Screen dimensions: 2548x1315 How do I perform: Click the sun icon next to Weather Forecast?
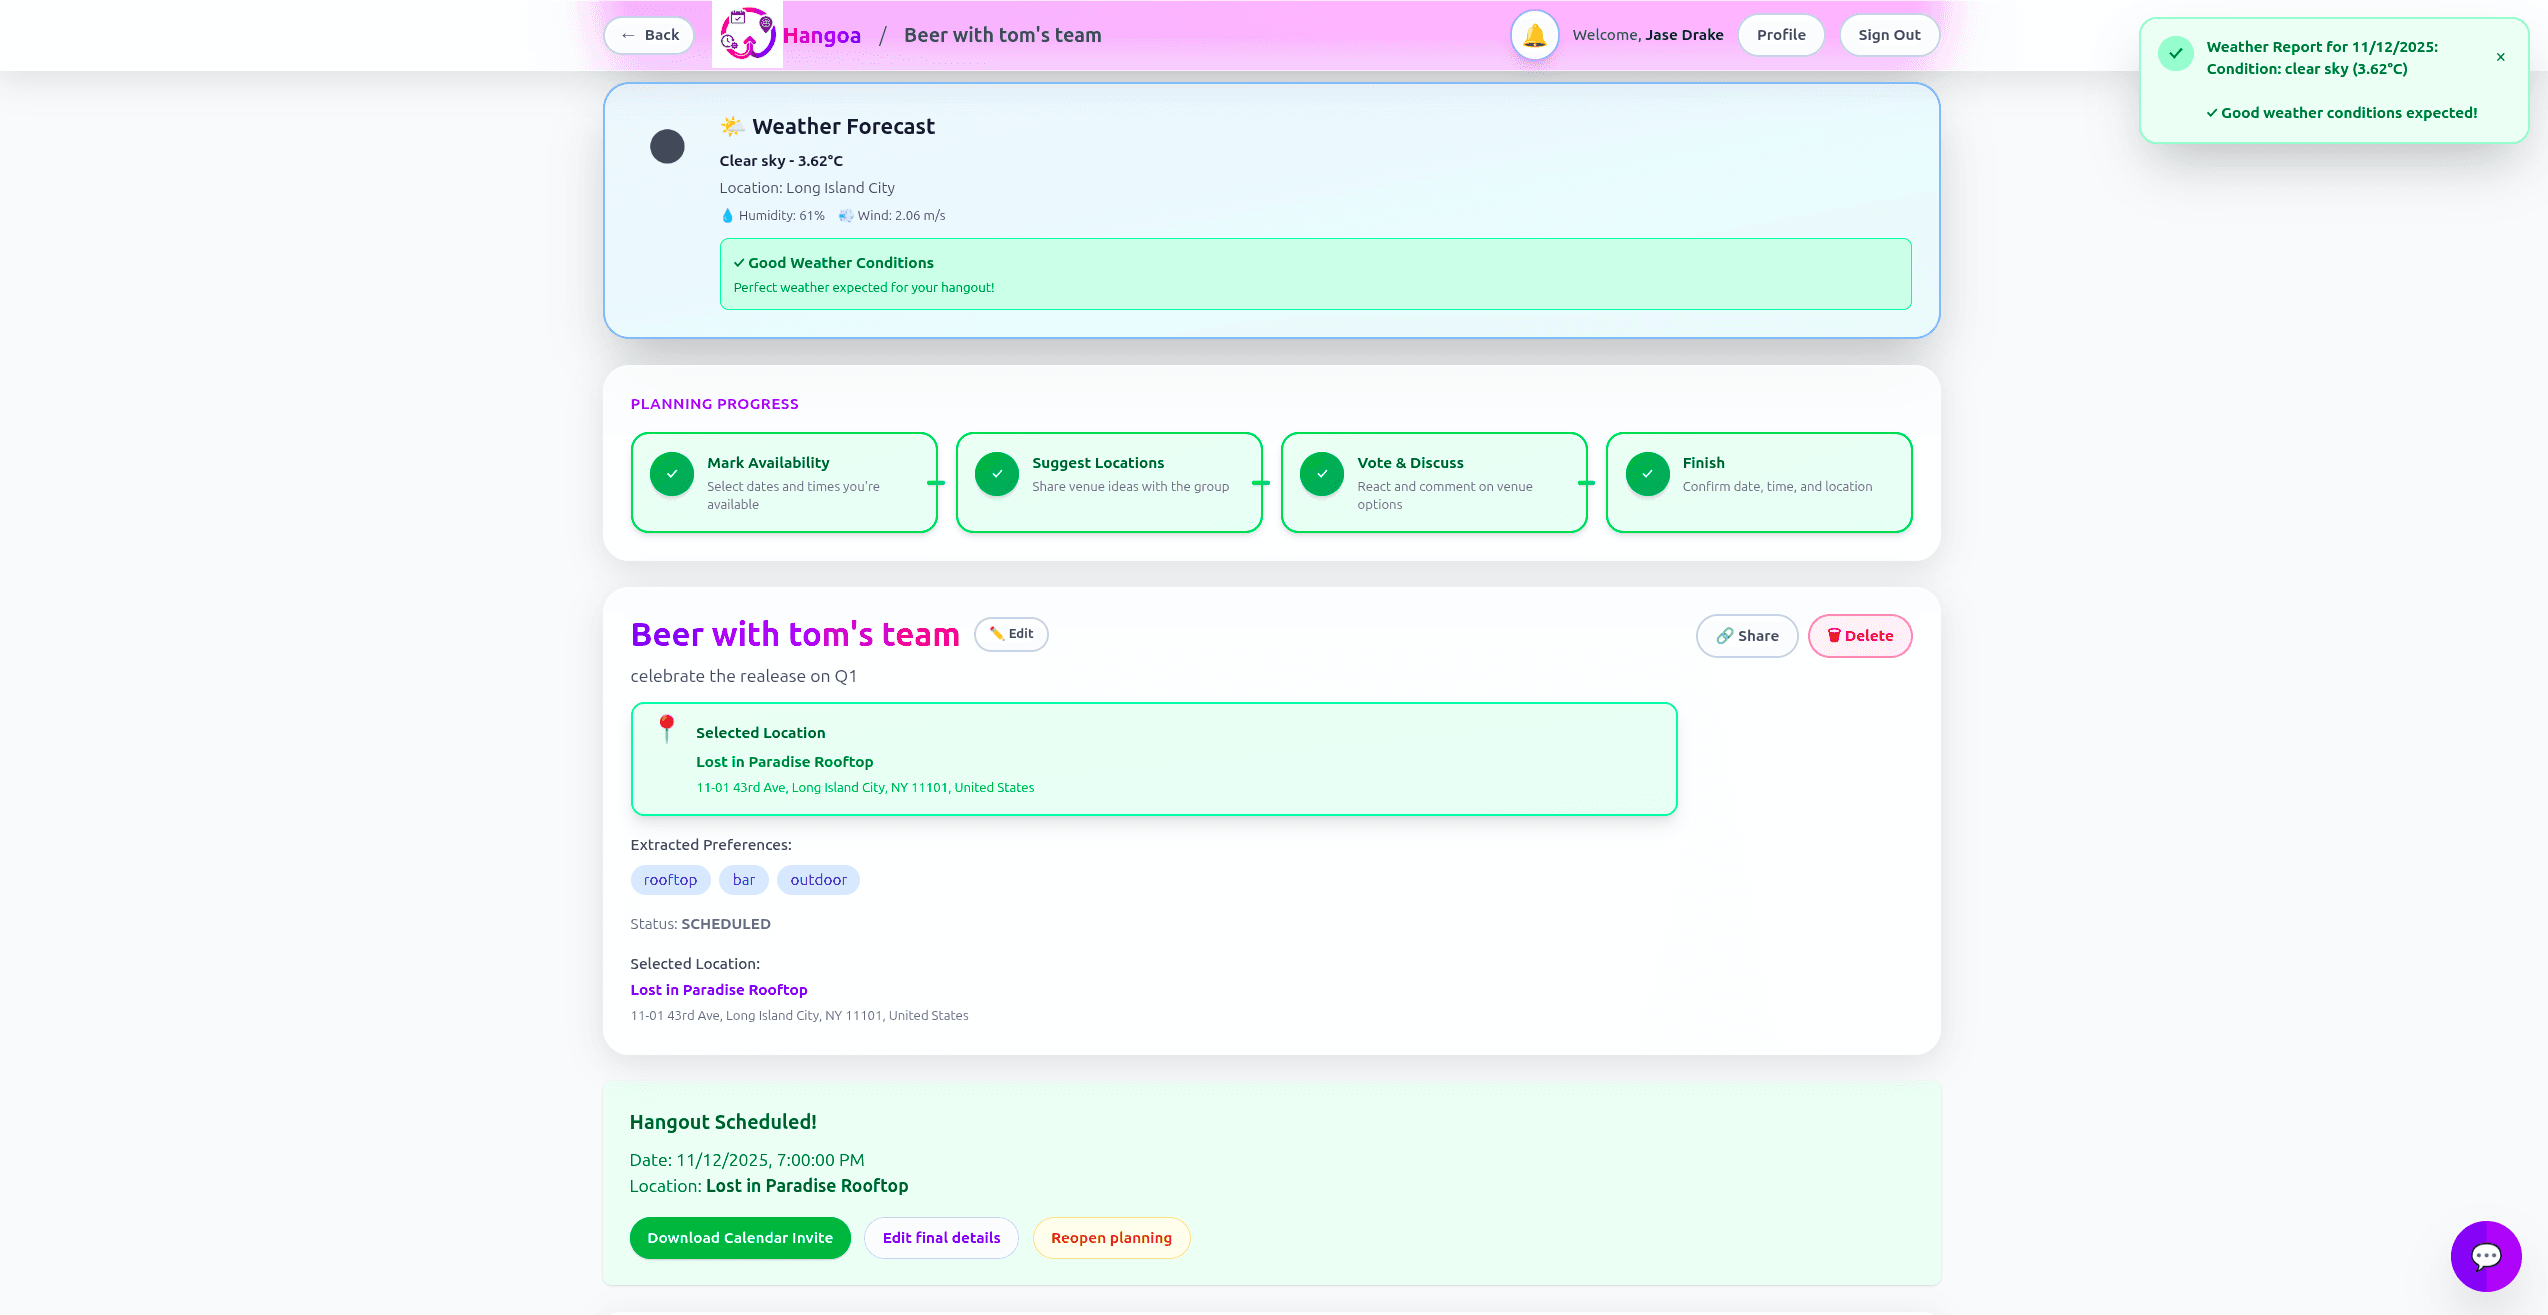coord(731,126)
